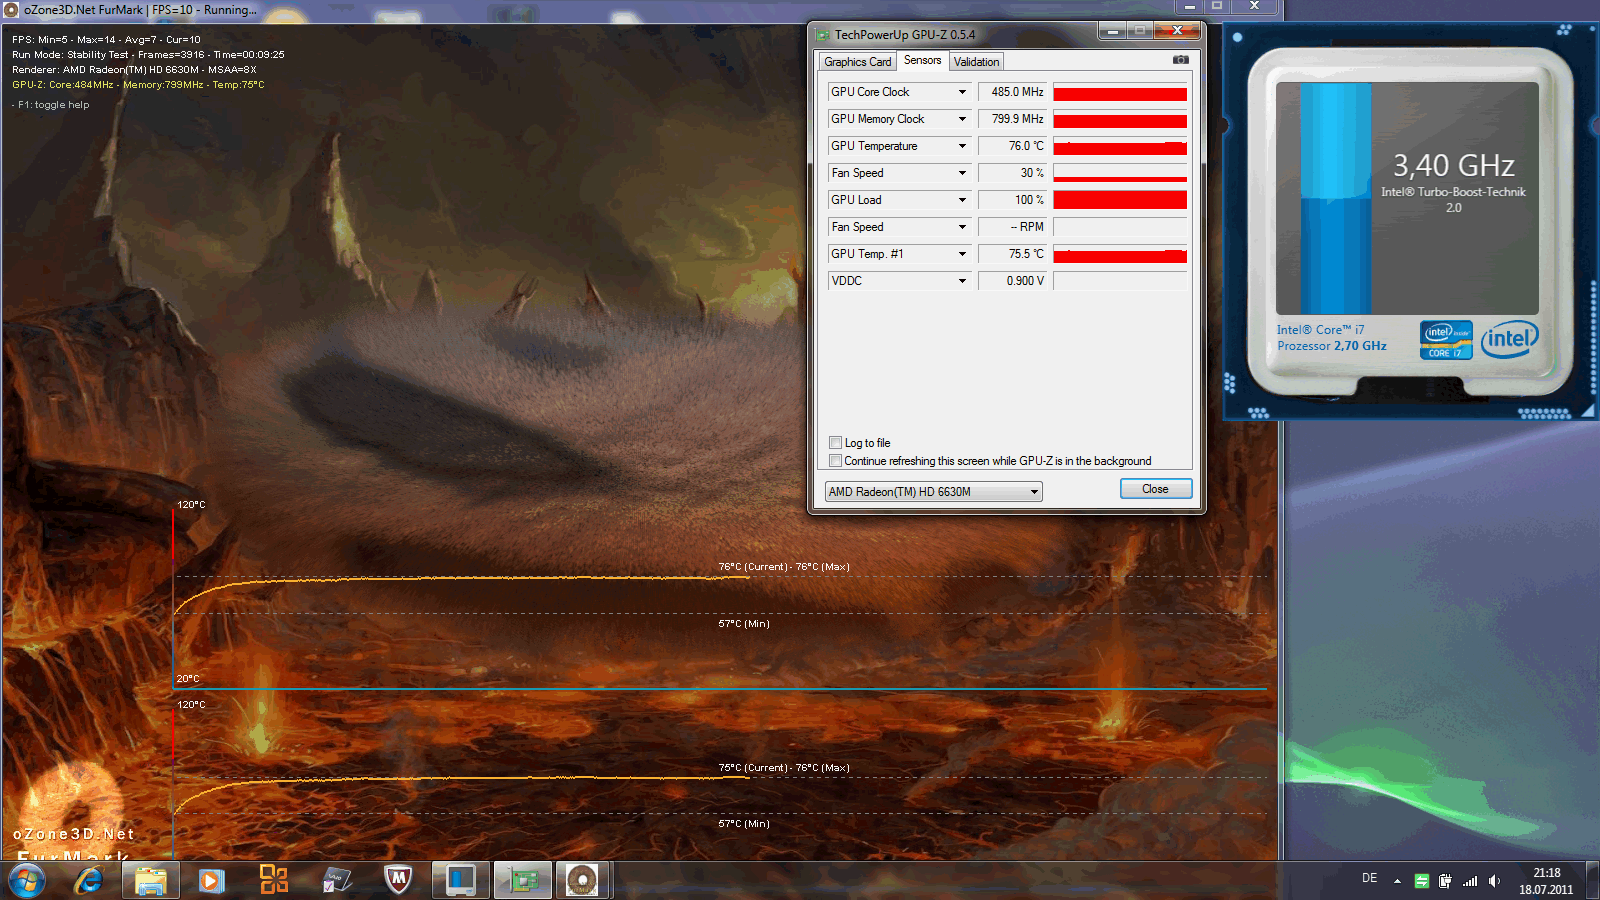Enable the Log to file checkbox
The image size is (1600, 900).
[835, 442]
